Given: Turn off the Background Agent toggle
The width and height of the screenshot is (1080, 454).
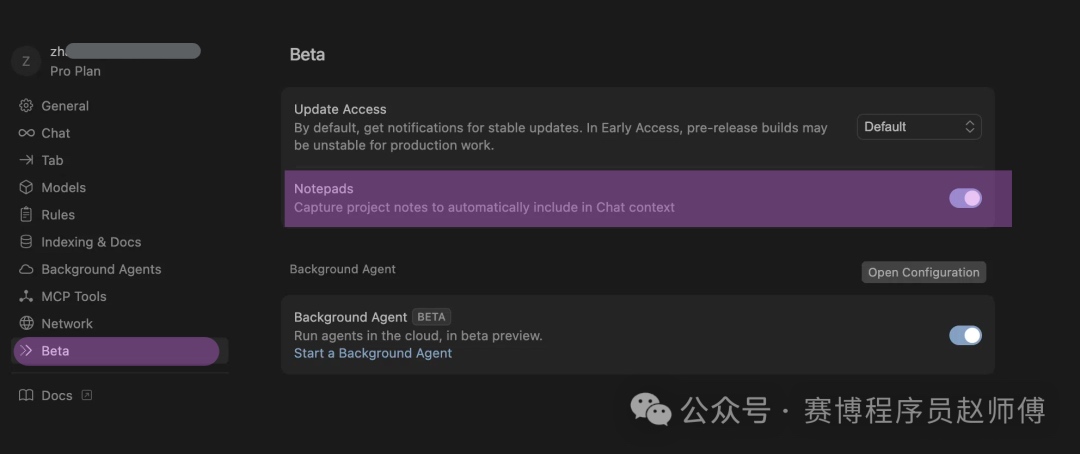Looking at the screenshot, I should click(x=965, y=336).
